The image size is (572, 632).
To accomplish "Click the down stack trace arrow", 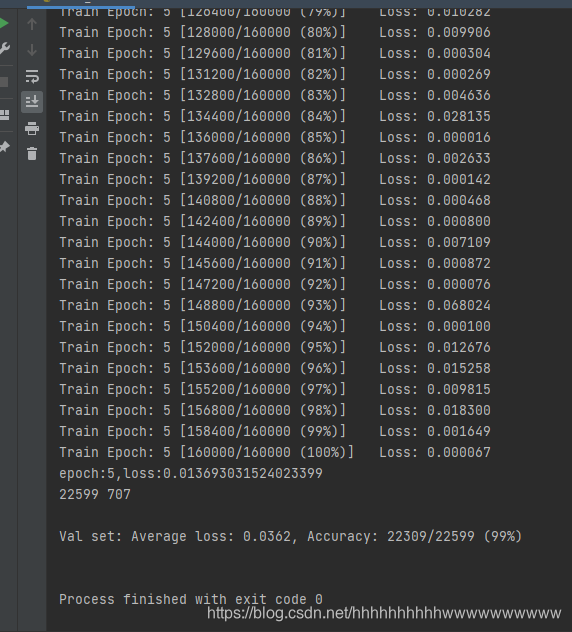I will pyautogui.click(x=32, y=50).
